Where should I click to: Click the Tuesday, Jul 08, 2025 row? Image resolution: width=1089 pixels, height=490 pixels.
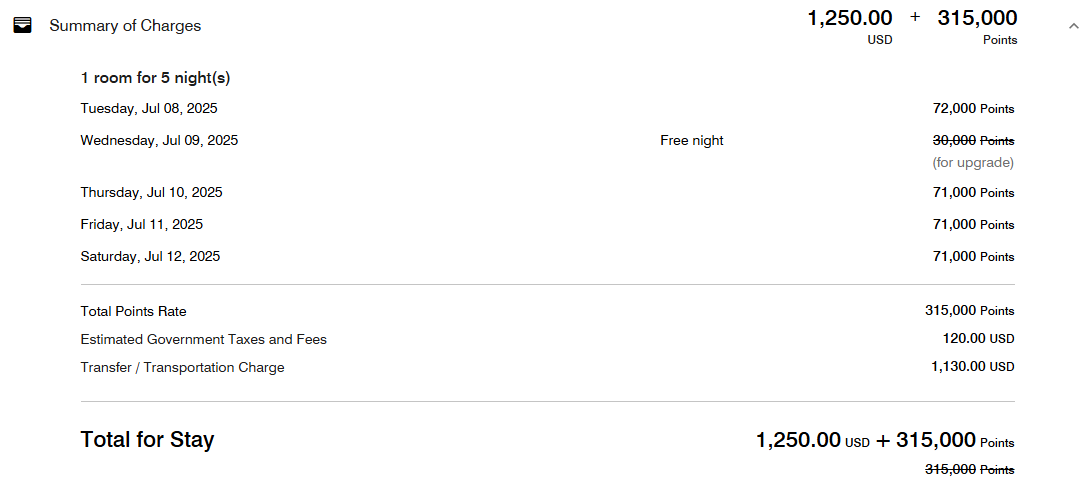coord(149,108)
